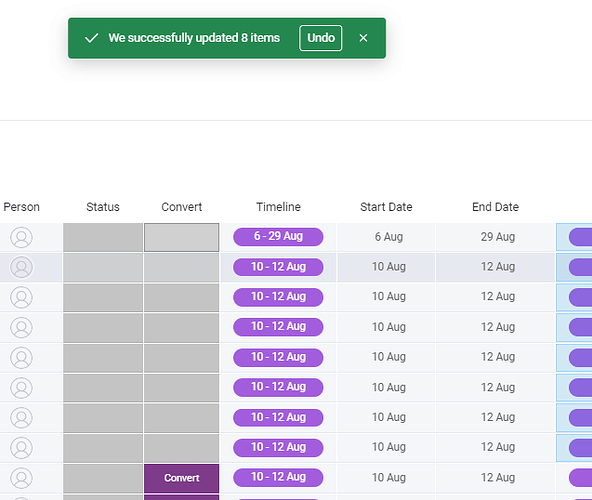Click the Person column header
The width and height of the screenshot is (592, 500).
pyautogui.click(x=22, y=207)
